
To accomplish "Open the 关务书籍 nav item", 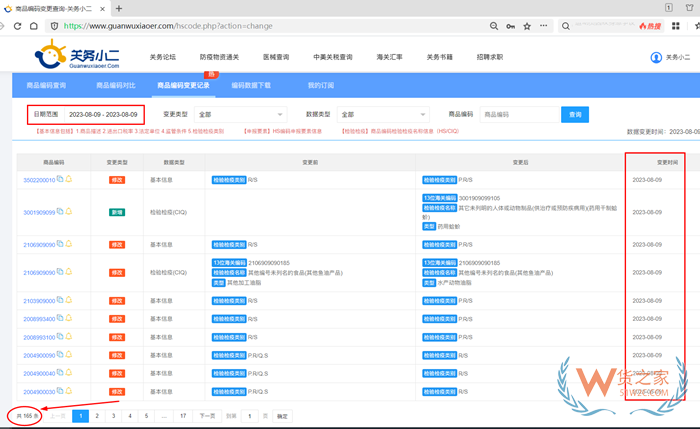I will [x=439, y=57].
